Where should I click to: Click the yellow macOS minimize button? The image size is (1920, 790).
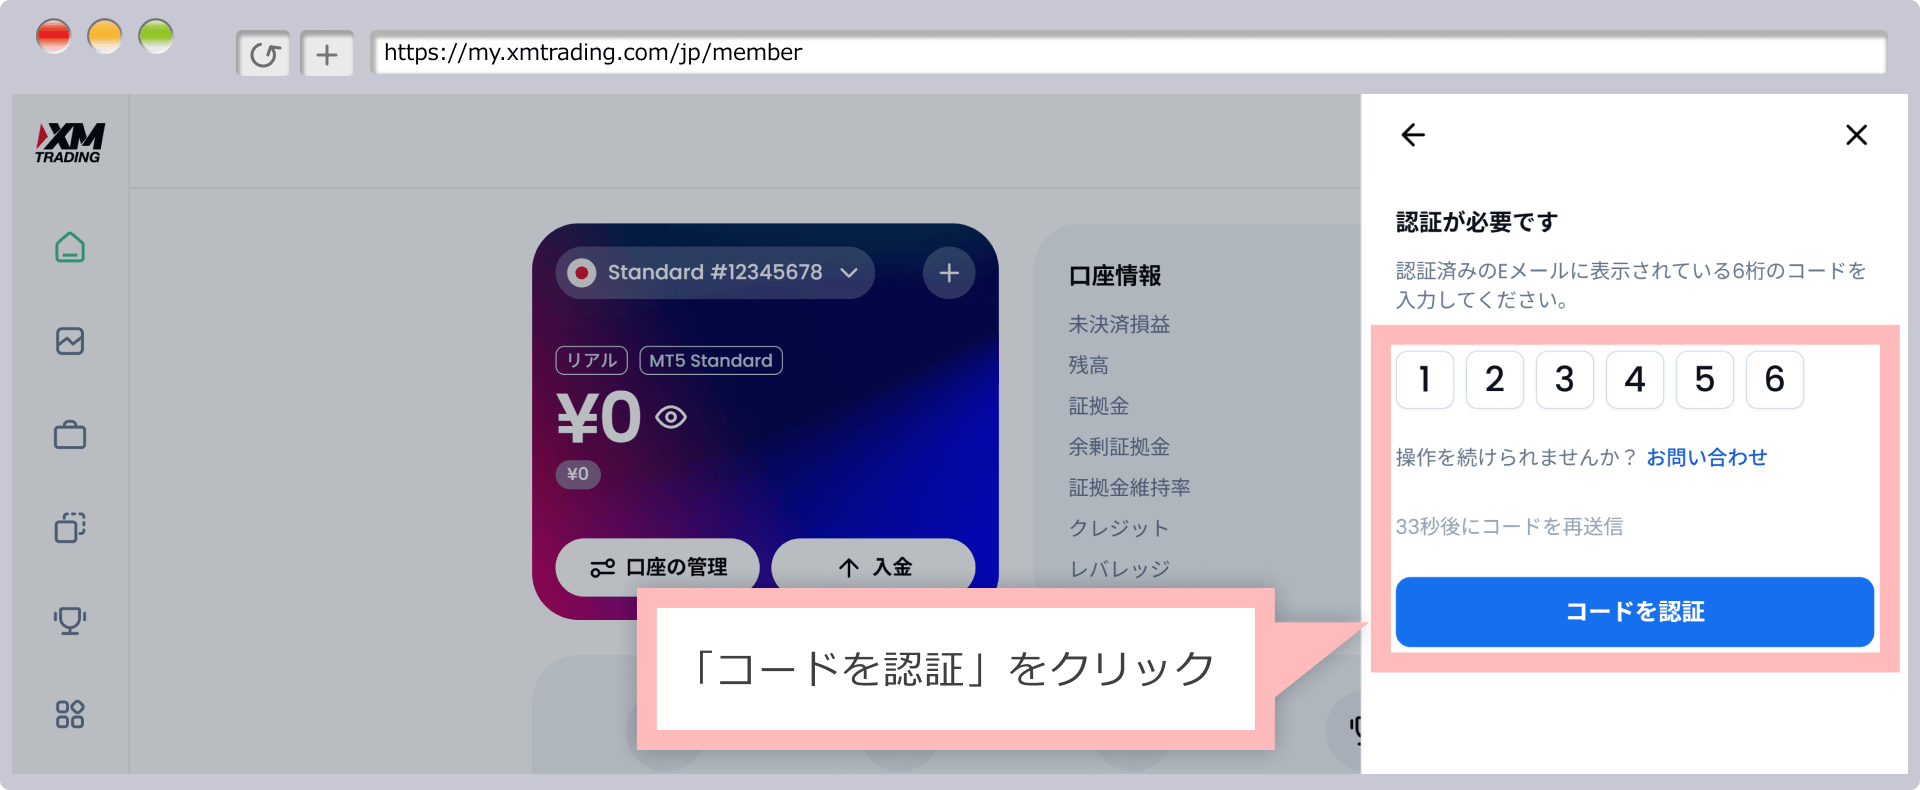(x=105, y=36)
